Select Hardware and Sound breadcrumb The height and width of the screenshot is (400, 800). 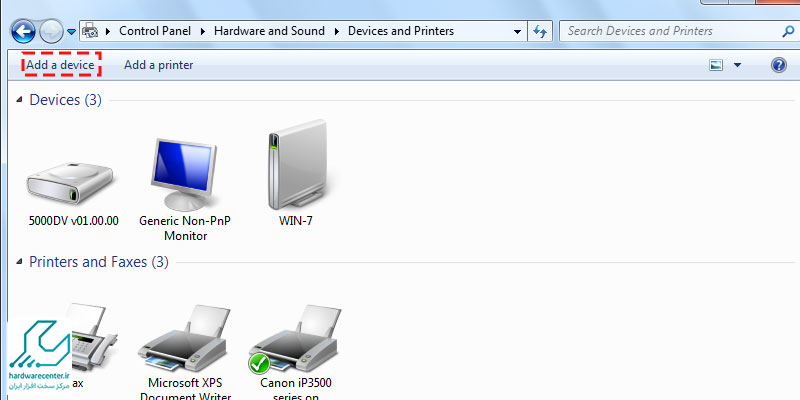point(269,31)
